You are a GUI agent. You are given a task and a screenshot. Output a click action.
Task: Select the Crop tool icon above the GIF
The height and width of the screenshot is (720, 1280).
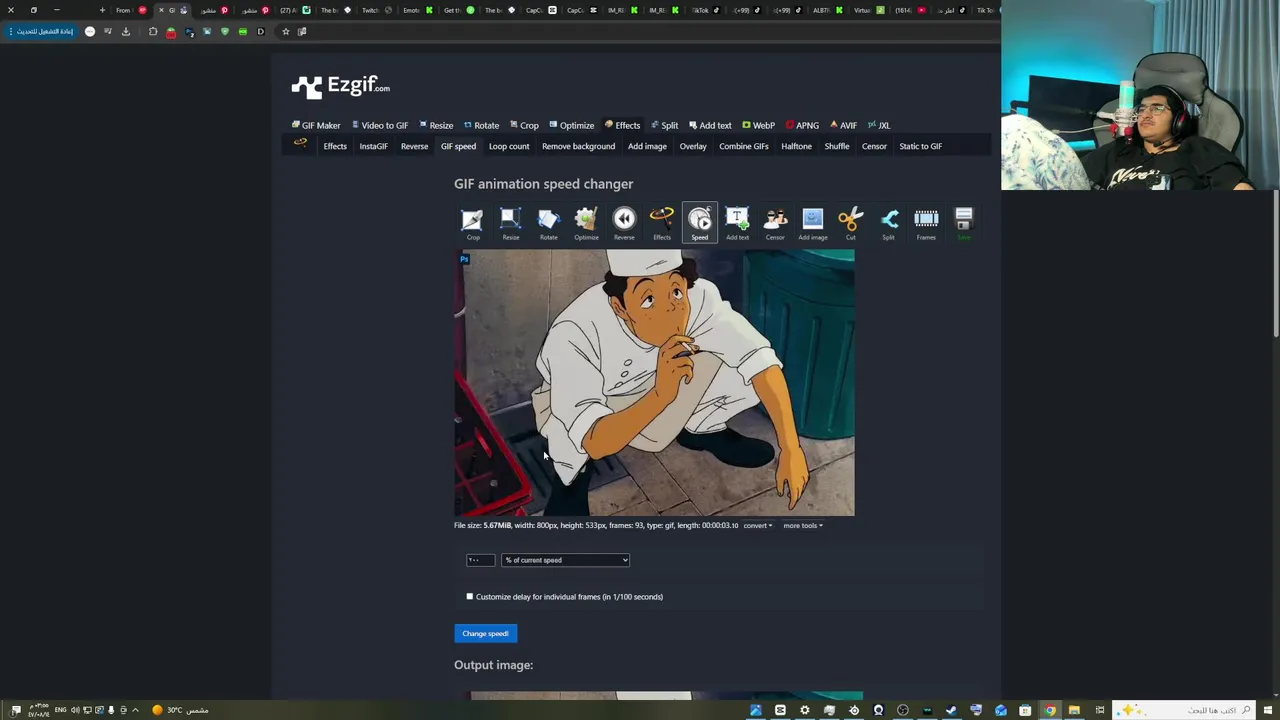coord(472,223)
